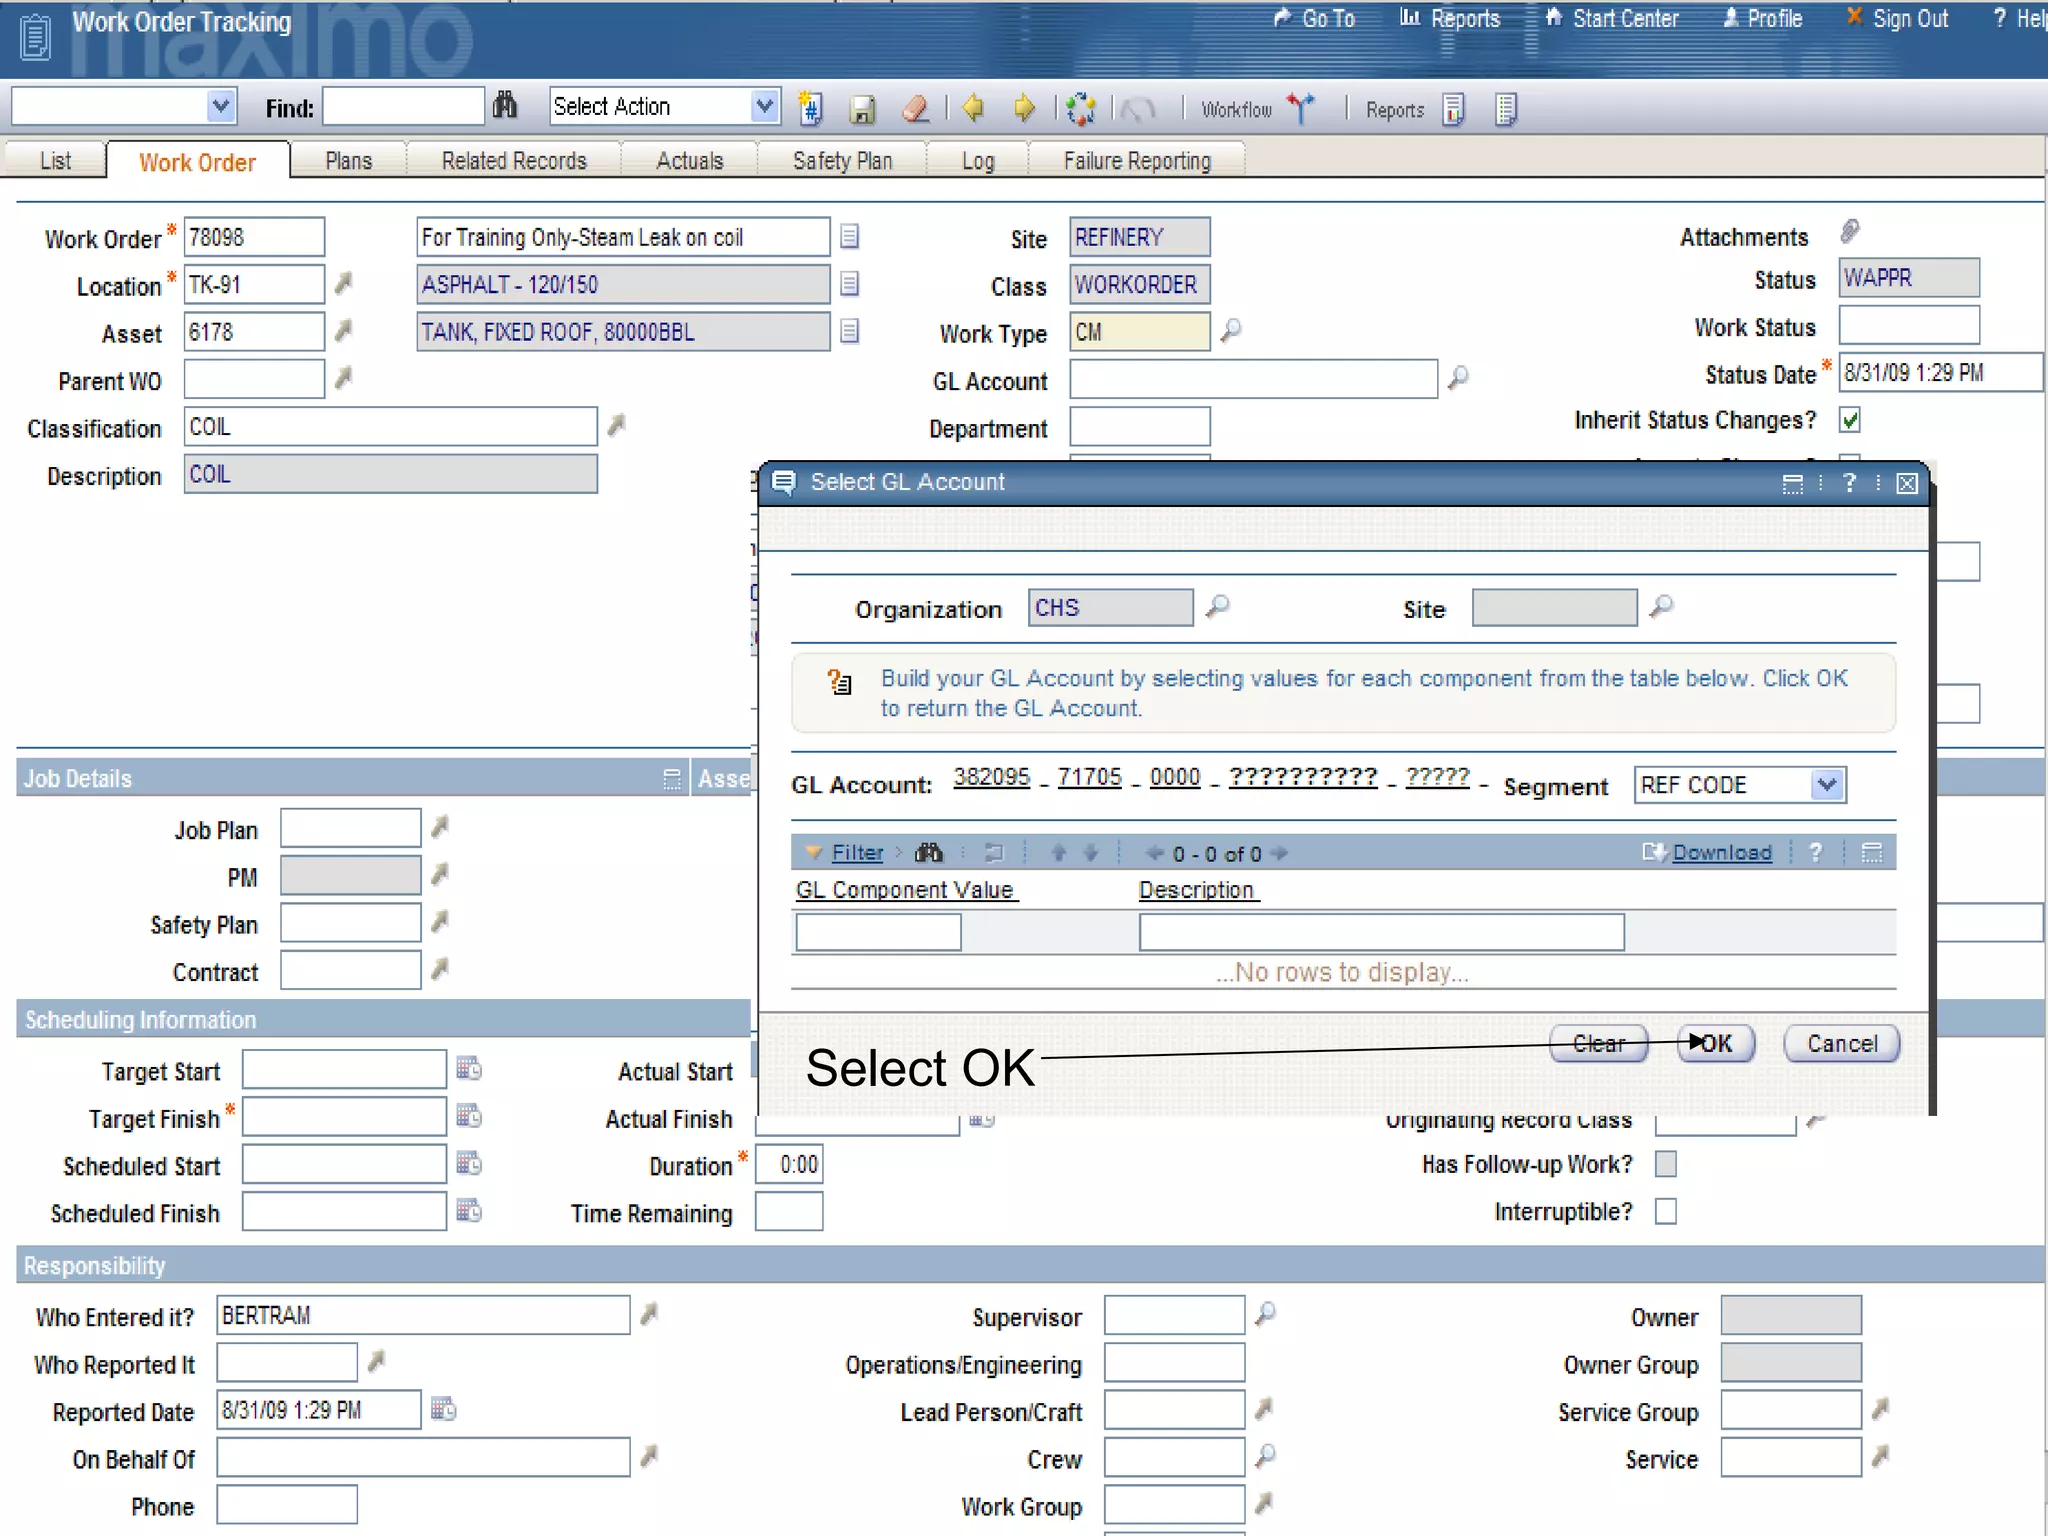
Task: Click the binoculars Find icon in toolbar
Action: (505, 106)
